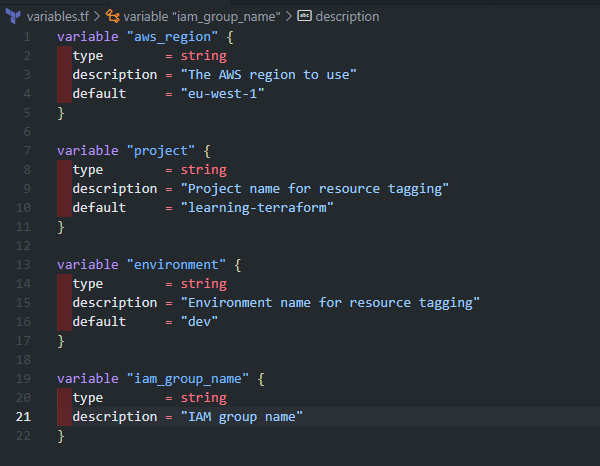This screenshot has width=600, height=466.
Task: Click the variable keyword on line 13
Action: pyautogui.click(x=88, y=265)
